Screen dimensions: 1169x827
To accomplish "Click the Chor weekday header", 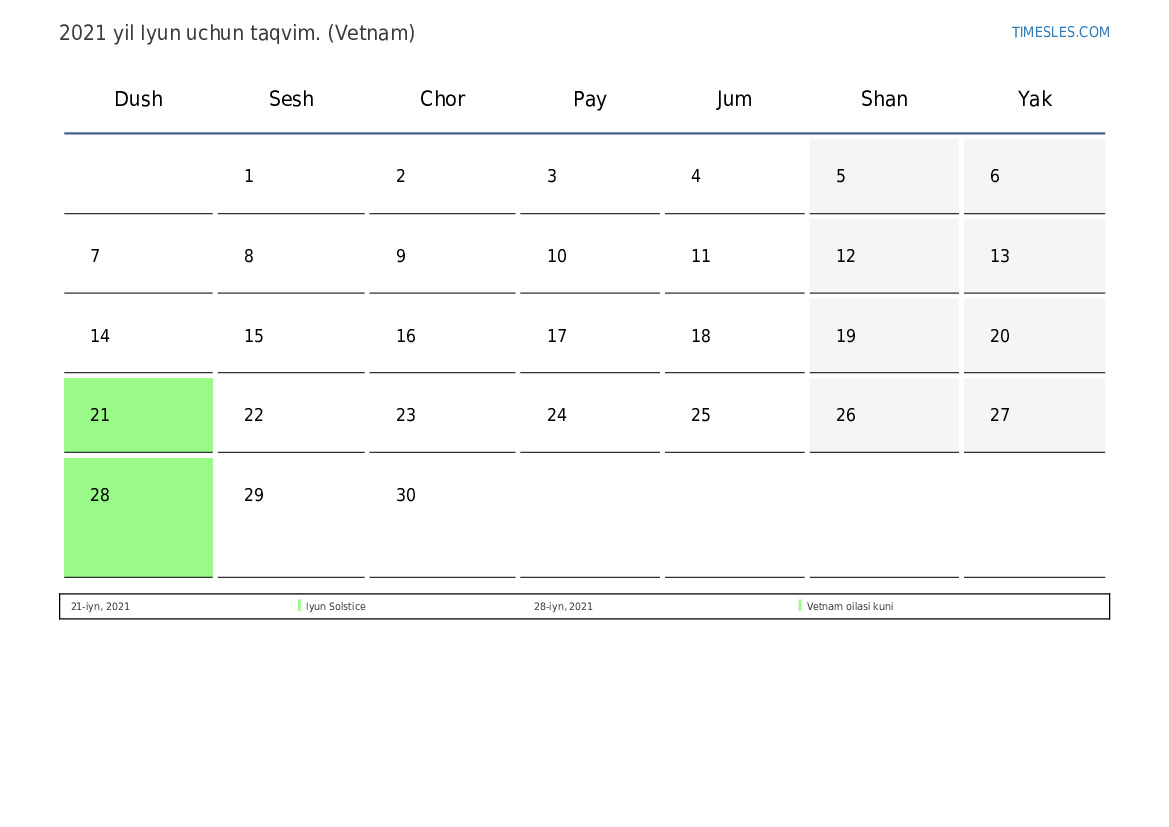I will click(x=442, y=99).
